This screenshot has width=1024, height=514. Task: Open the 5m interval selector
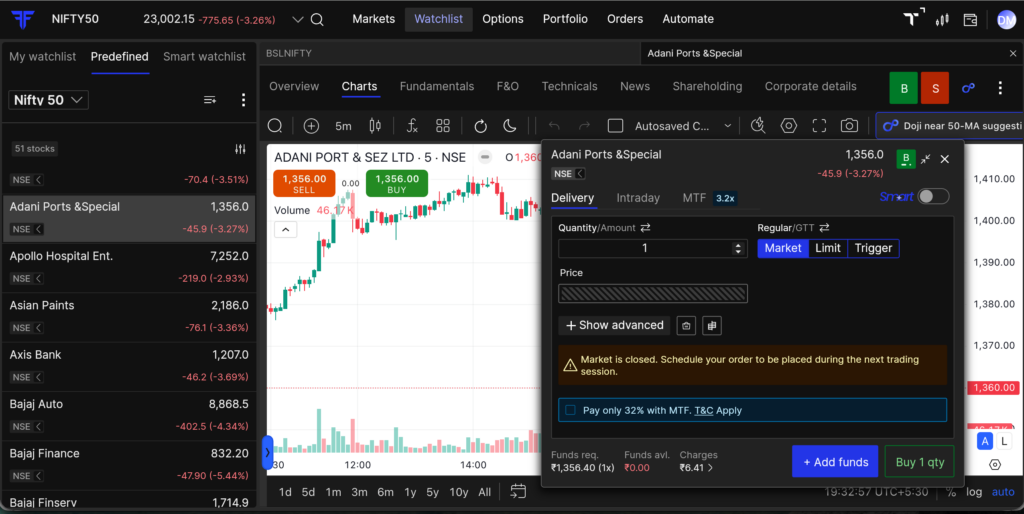coord(344,126)
